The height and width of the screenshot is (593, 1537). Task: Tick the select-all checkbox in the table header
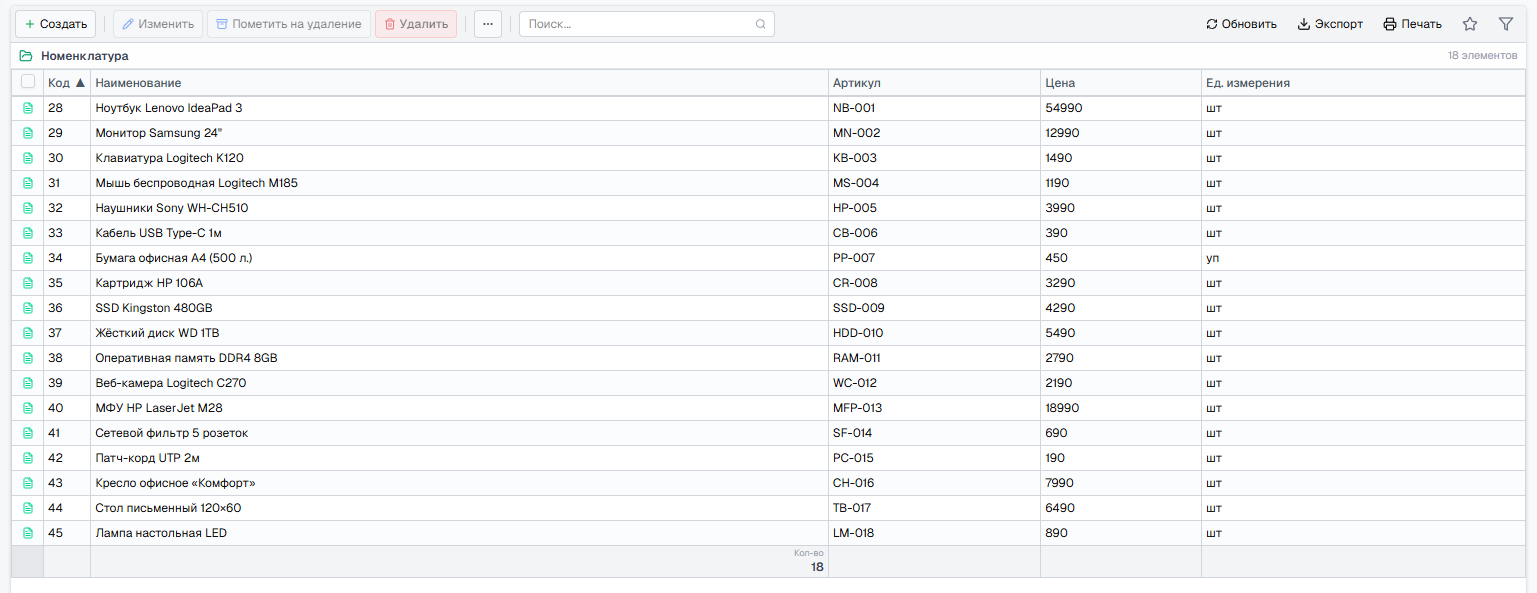click(x=28, y=82)
